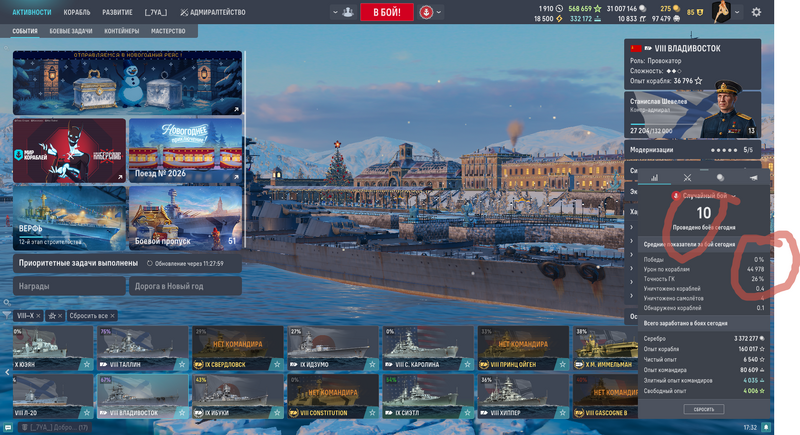This screenshot has width=800, height=435.
Task: Click Сбросить button in statistics panel
Action: [704, 410]
